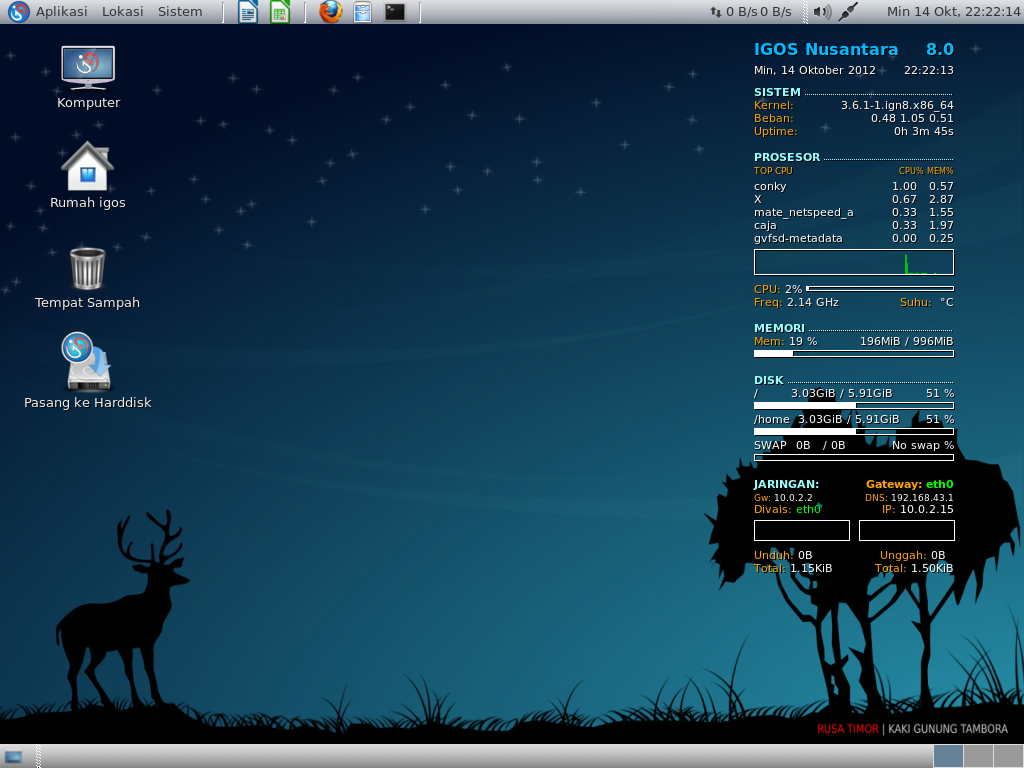This screenshot has height=768, width=1024.
Task: Open the Lokasi menu
Action: click(125, 12)
